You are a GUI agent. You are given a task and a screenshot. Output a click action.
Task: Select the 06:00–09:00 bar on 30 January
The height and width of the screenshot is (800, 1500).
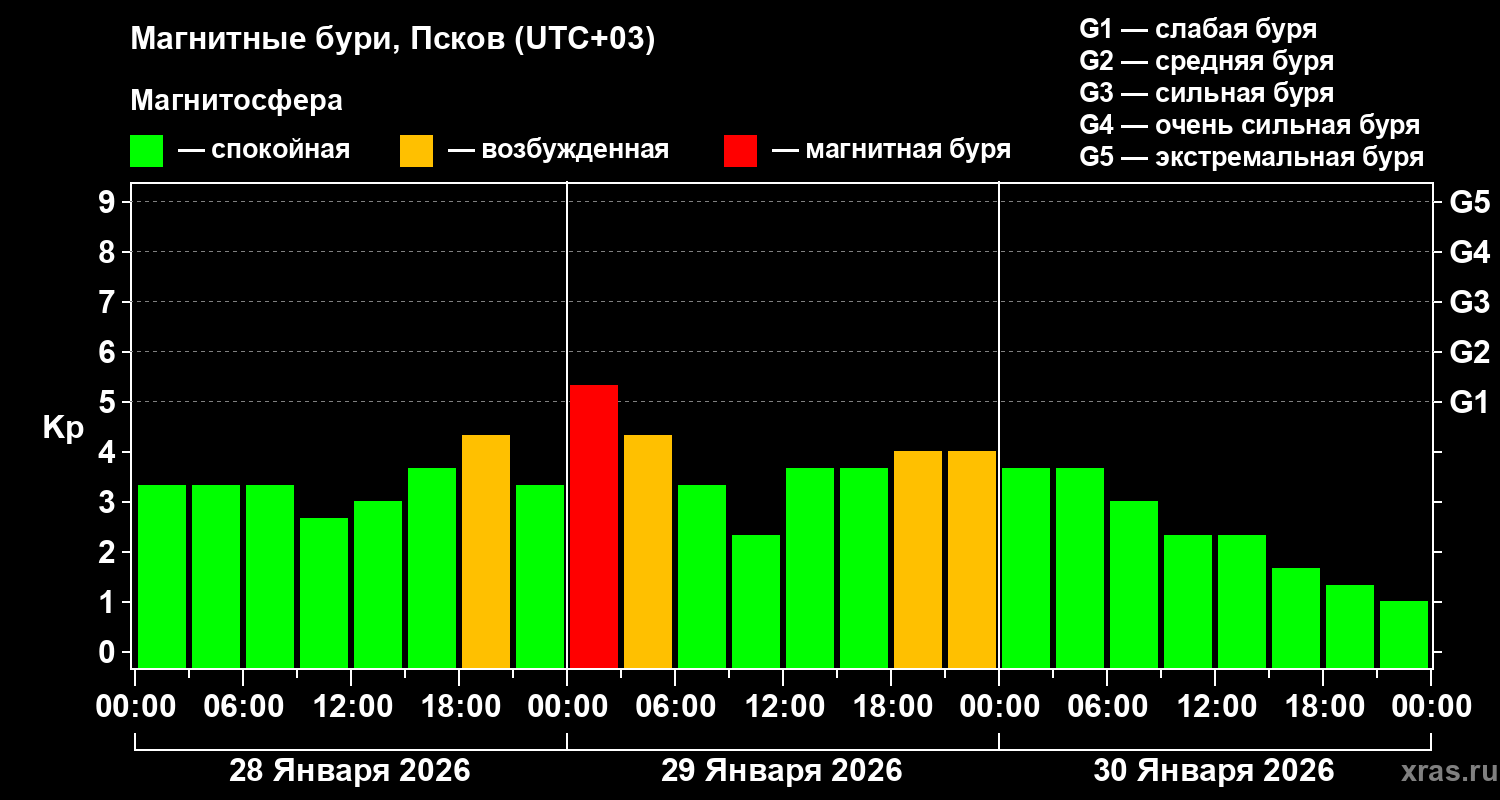[x=1134, y=584]
